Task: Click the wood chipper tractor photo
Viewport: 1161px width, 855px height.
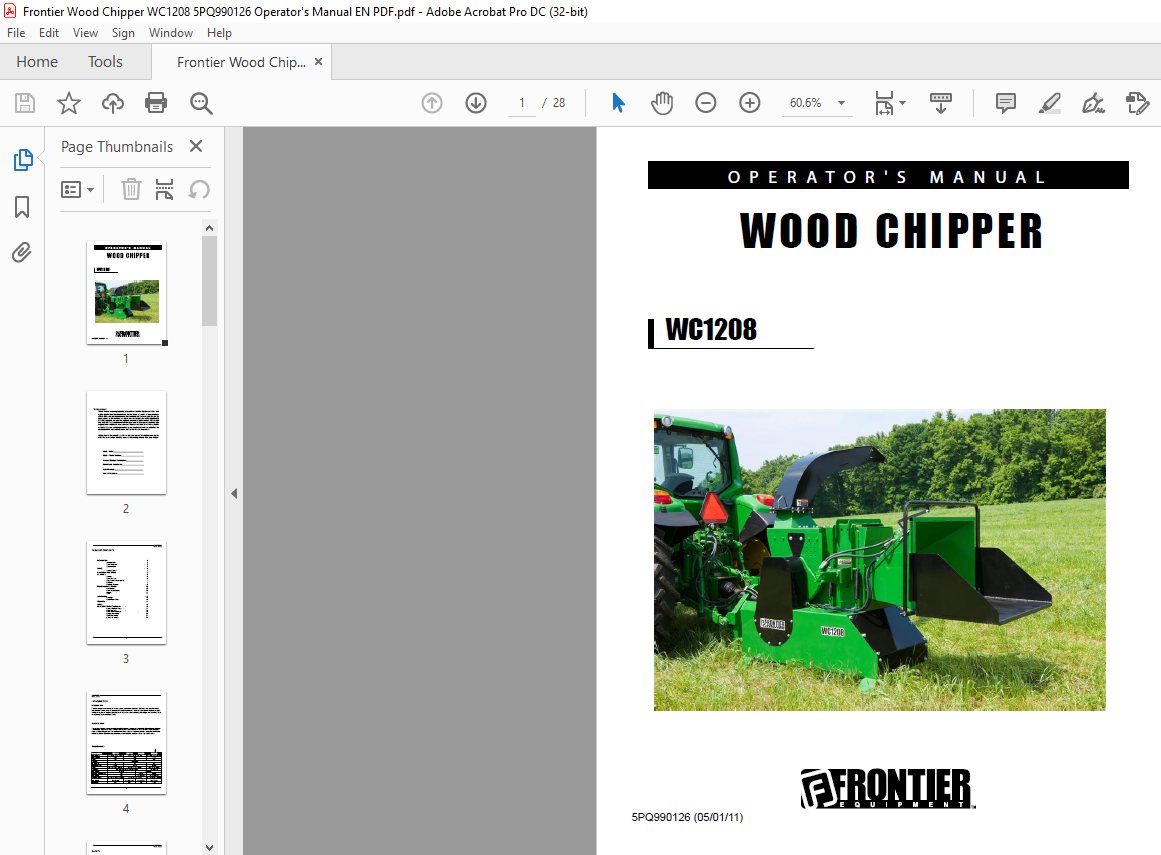Action: (x=880, y=560)
